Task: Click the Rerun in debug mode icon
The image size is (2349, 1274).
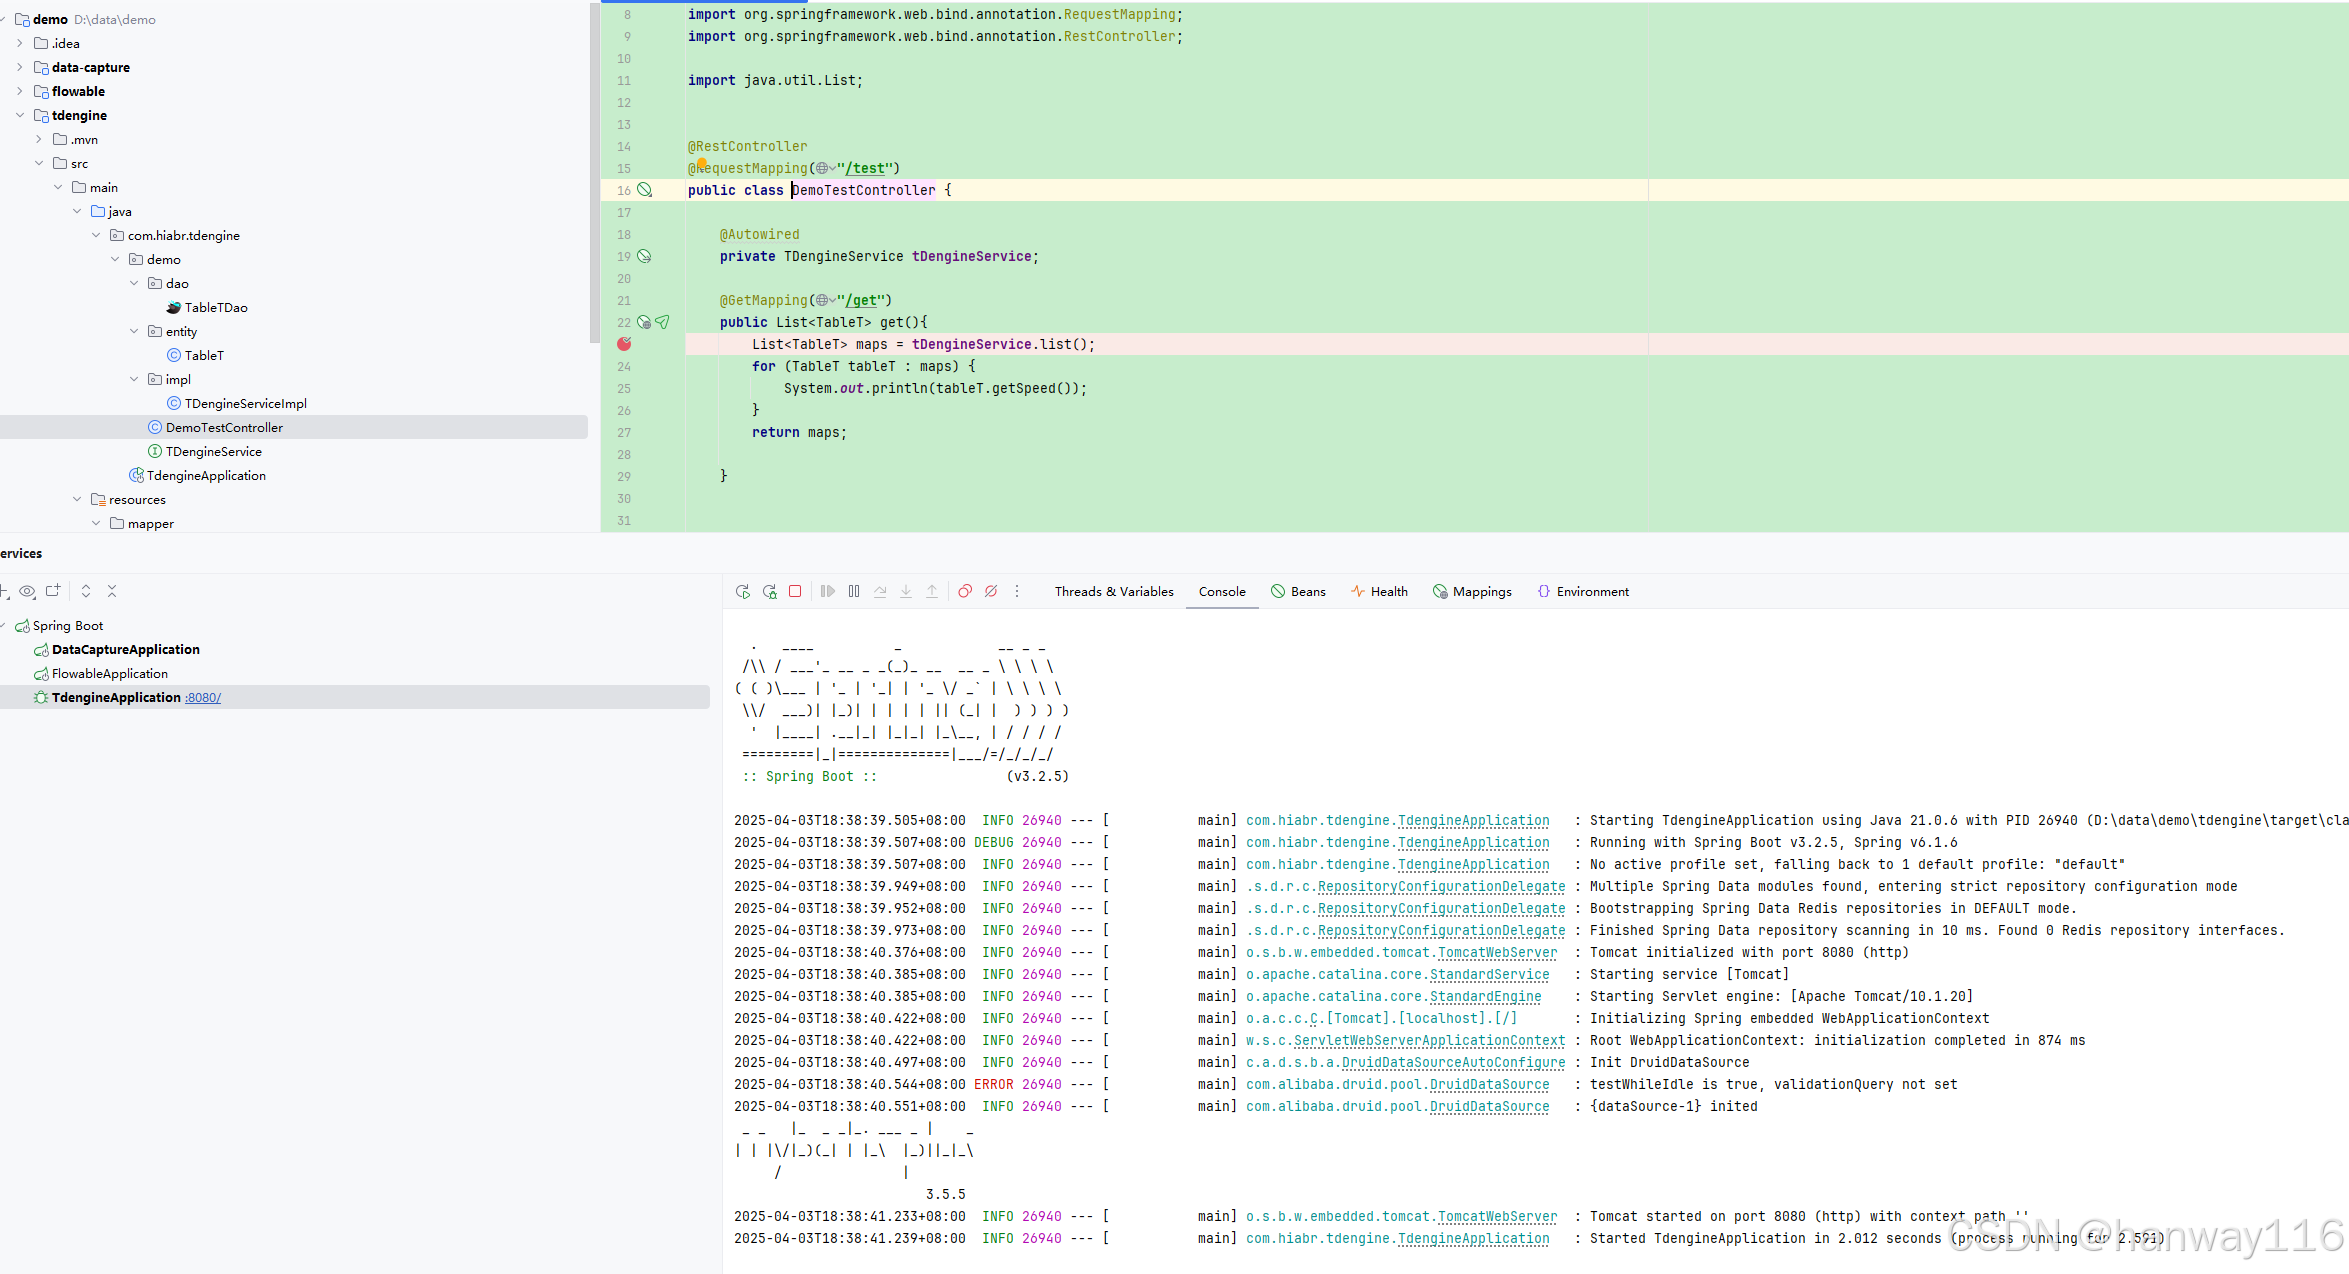Action: pos(769,592)
